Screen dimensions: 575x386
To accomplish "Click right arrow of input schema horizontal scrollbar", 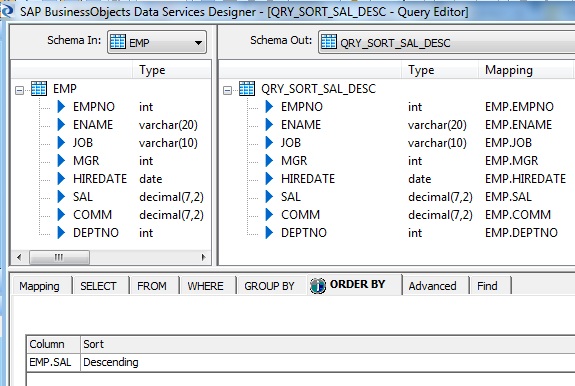I will click(204, 257).
